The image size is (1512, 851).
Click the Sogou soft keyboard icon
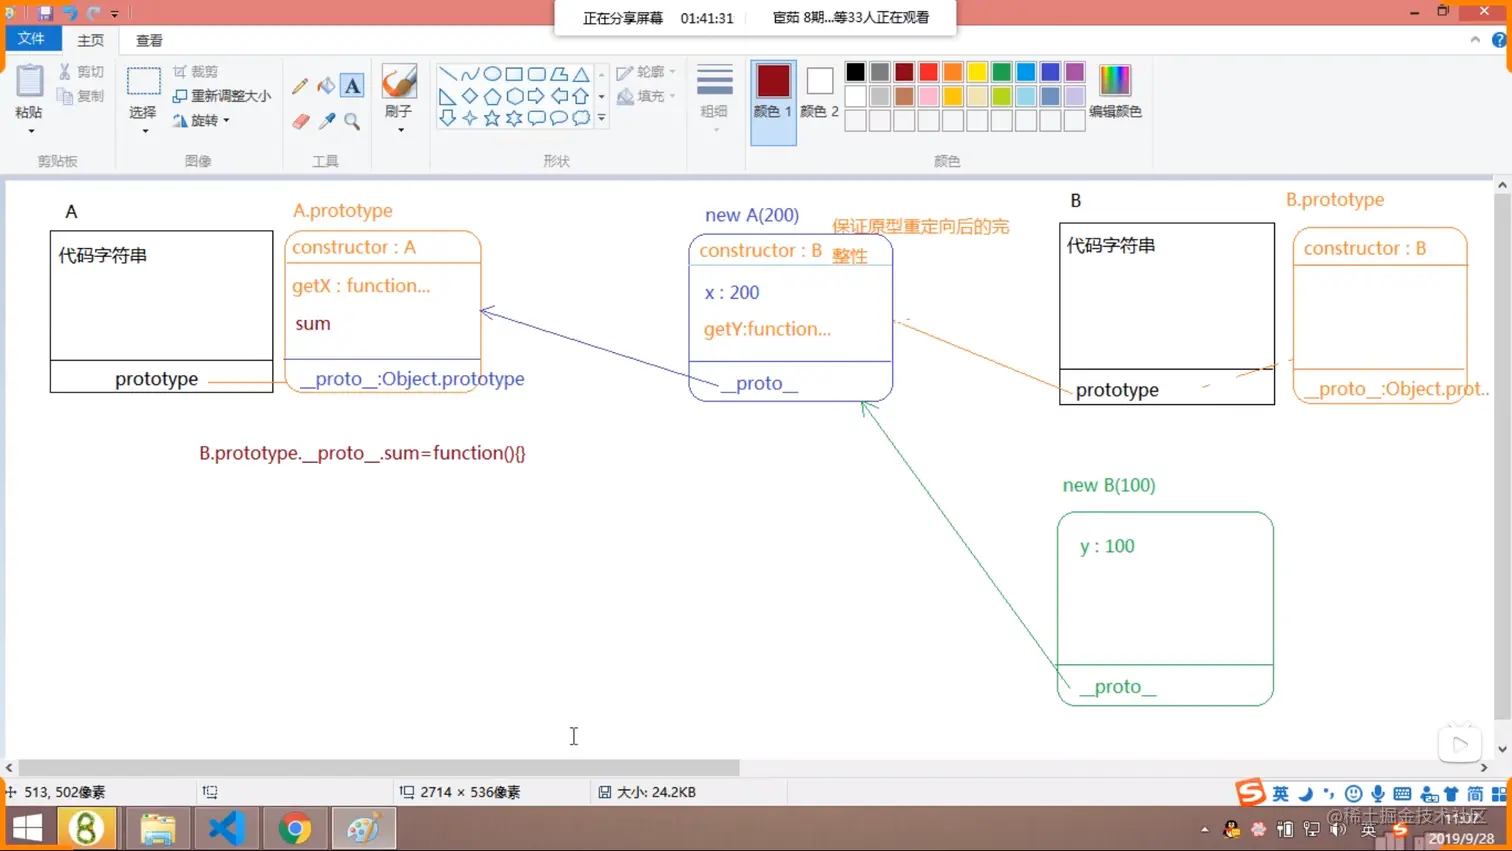click(1402, 793)
